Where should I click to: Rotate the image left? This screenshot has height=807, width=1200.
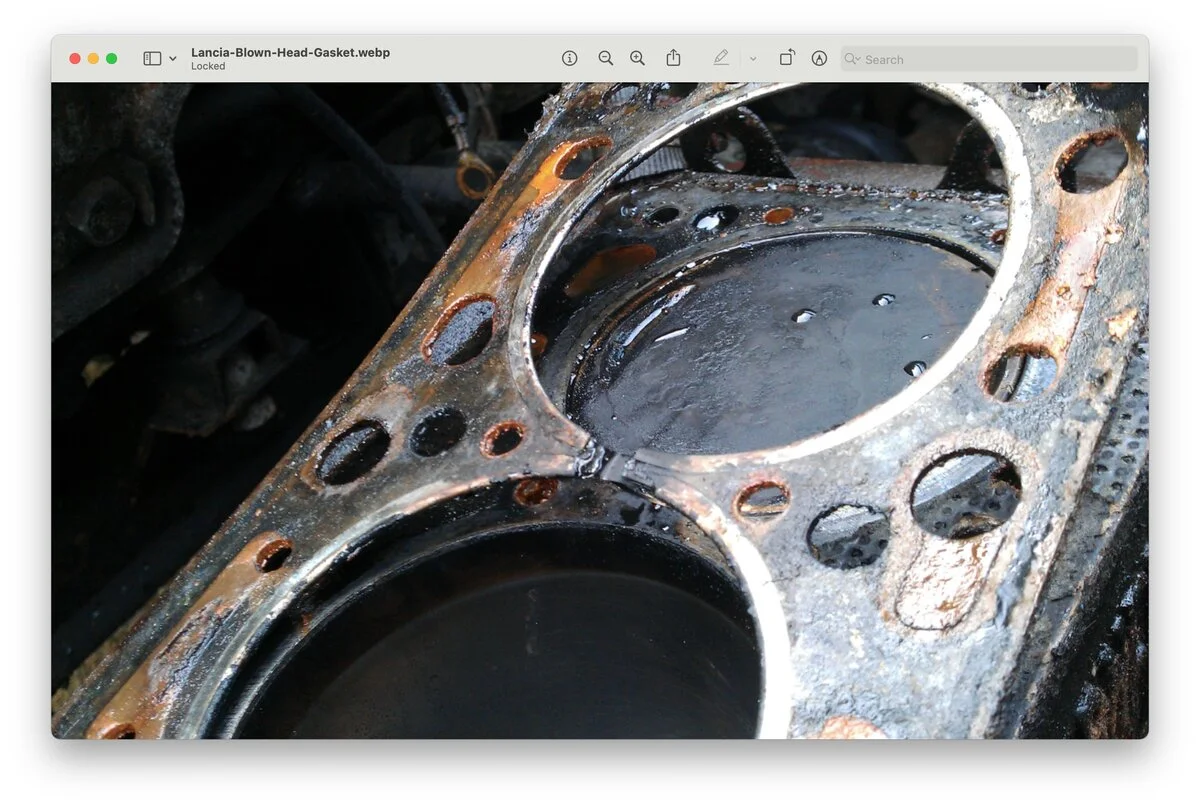click(787, 58)
